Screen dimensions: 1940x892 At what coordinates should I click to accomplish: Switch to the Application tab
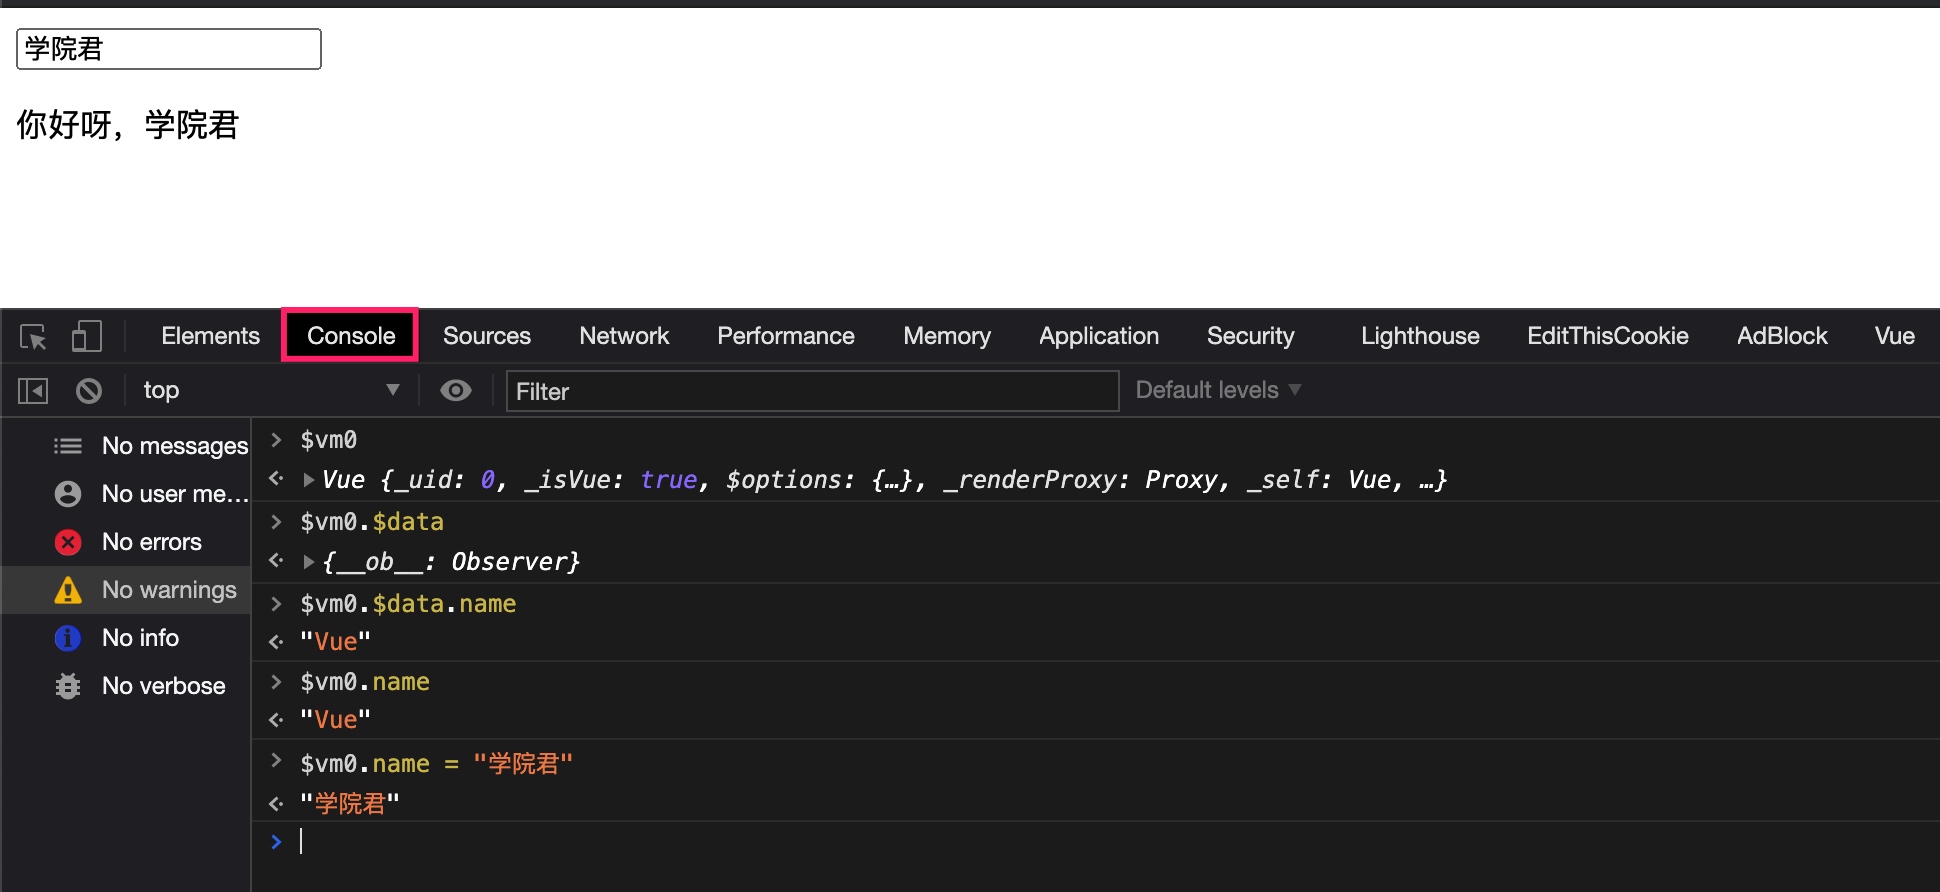[x=1099, y=336]
